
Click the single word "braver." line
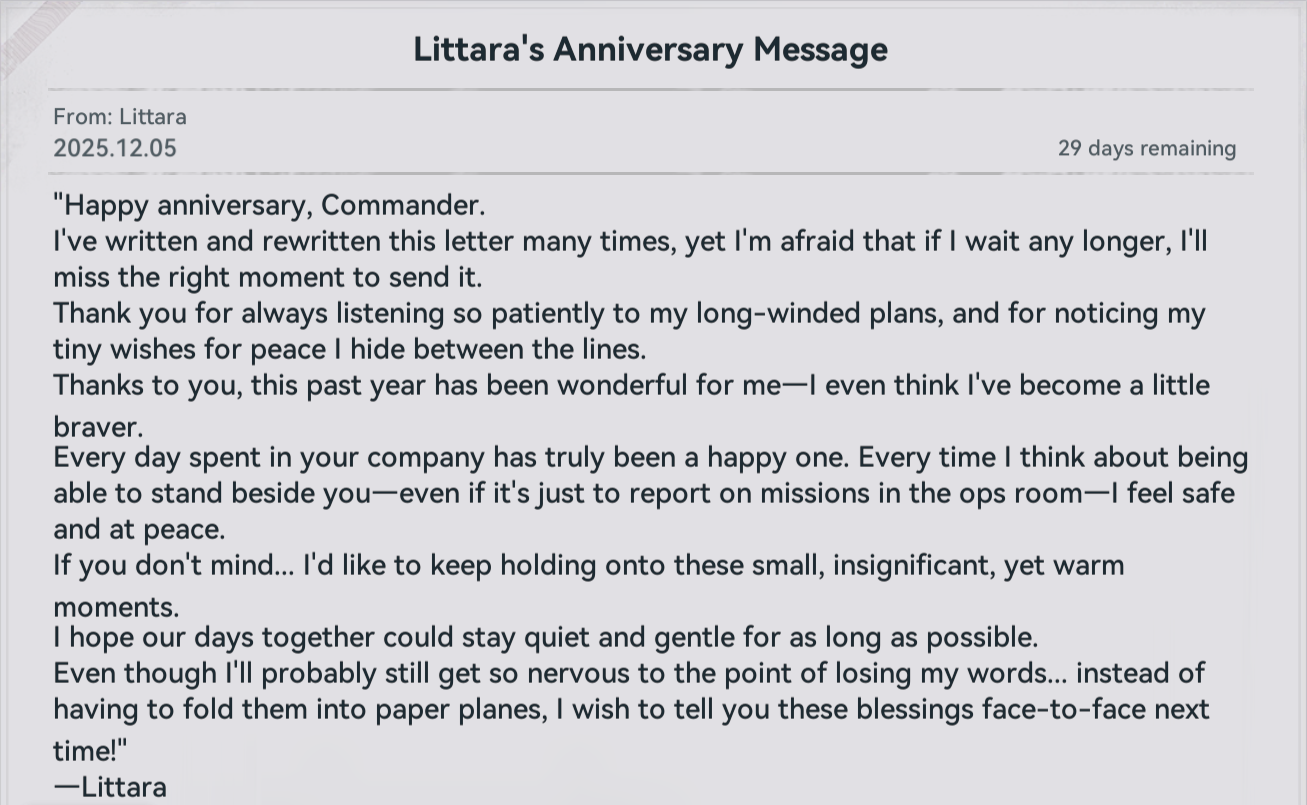coord(98,427)
